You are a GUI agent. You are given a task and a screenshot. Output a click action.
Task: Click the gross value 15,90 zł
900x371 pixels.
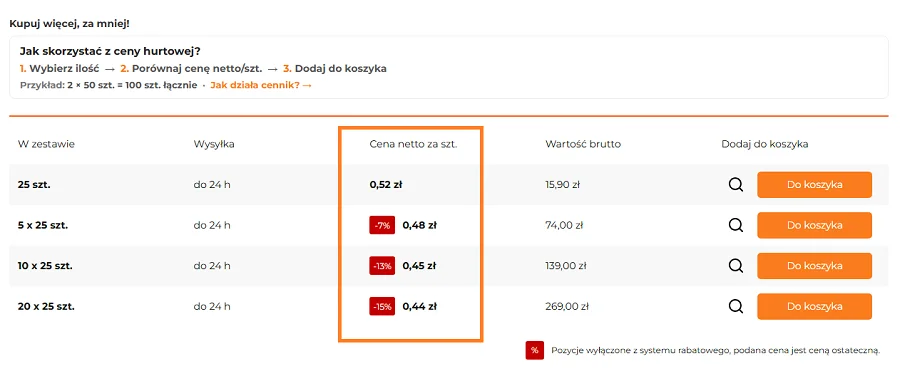click(562, 185)
